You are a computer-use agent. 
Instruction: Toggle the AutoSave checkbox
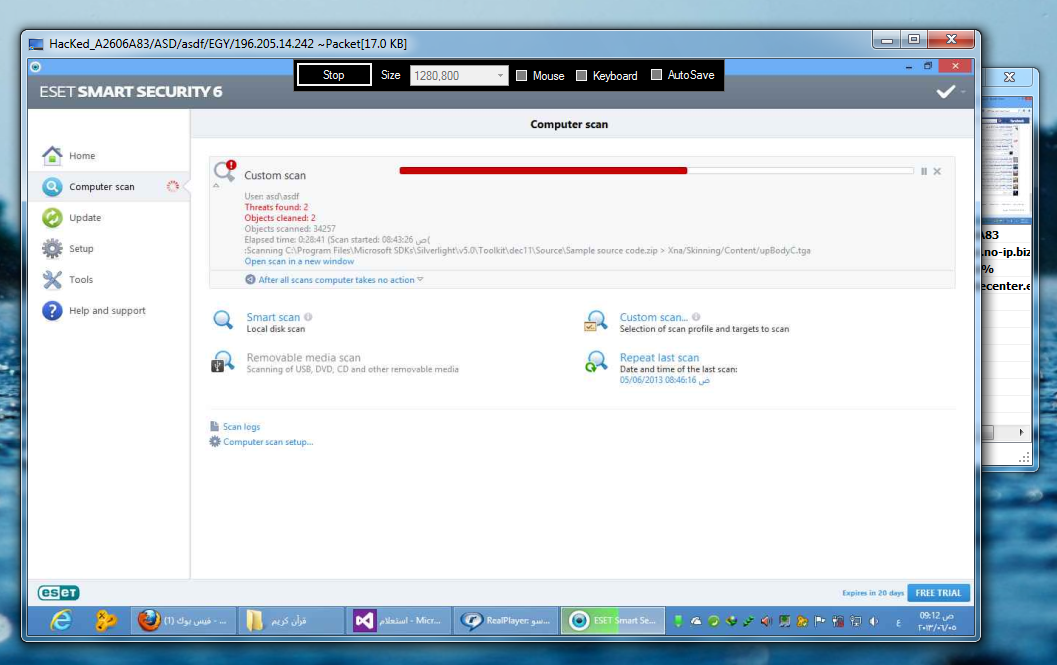click(656, 75)
